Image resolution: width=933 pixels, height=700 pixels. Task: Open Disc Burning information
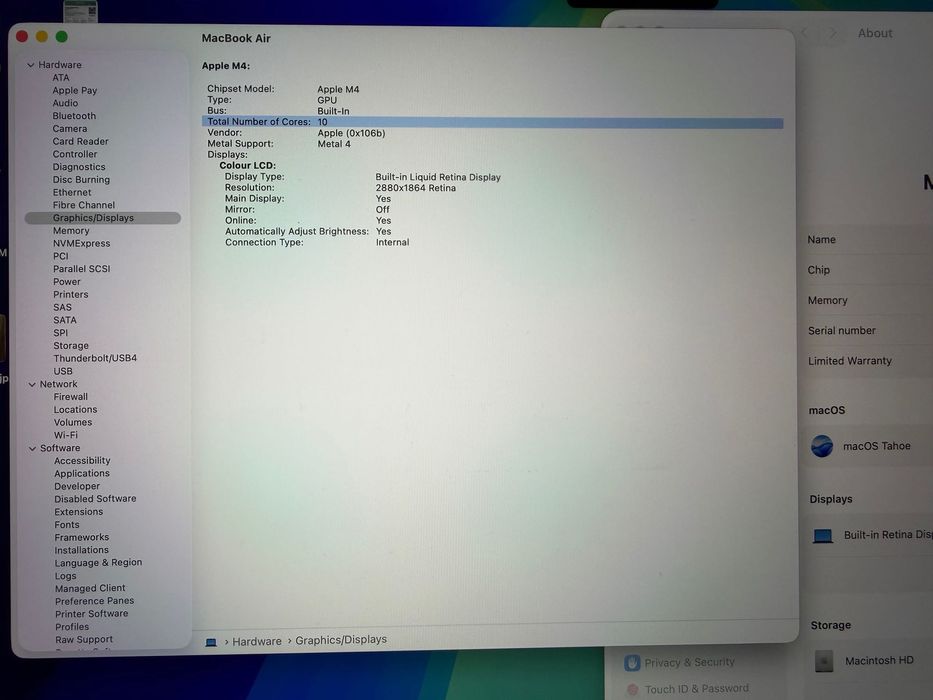(81, 180)
